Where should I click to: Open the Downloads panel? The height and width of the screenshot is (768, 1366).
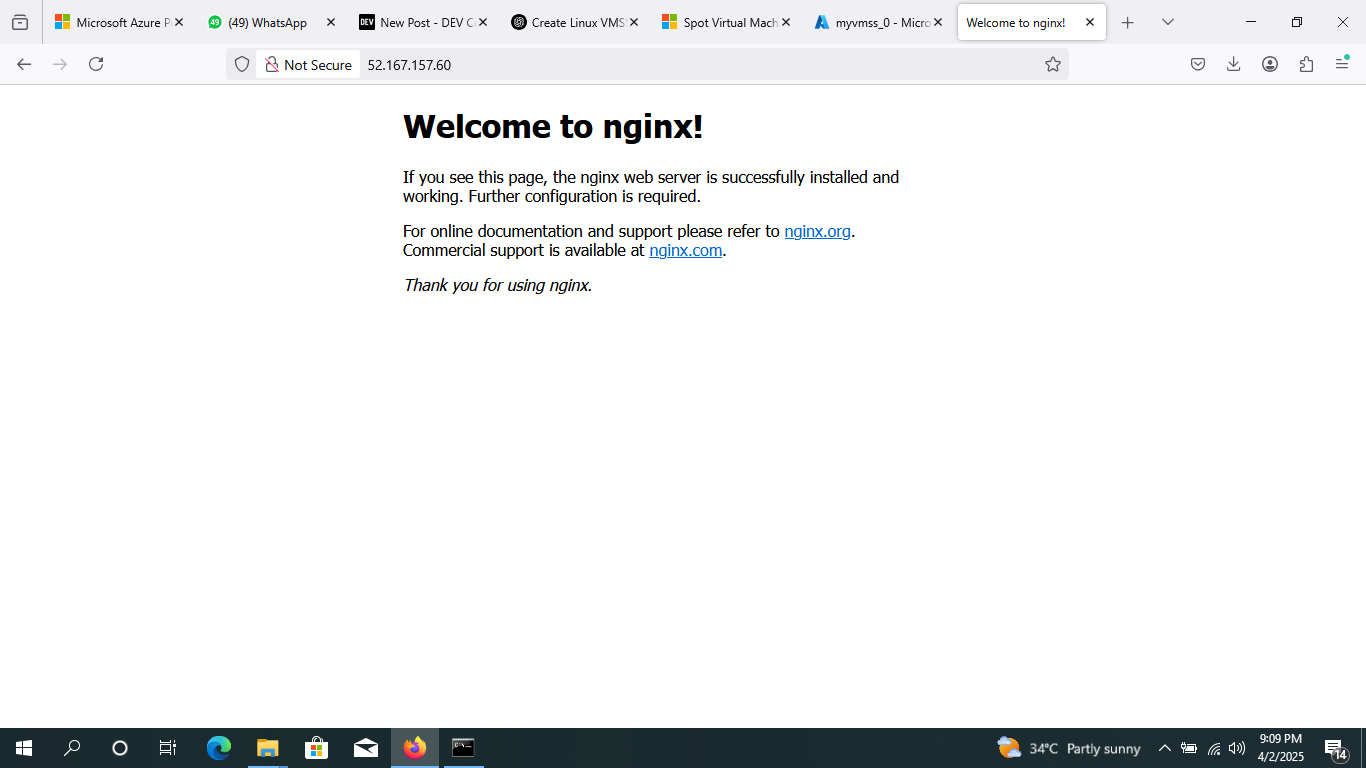[1234, 64]
